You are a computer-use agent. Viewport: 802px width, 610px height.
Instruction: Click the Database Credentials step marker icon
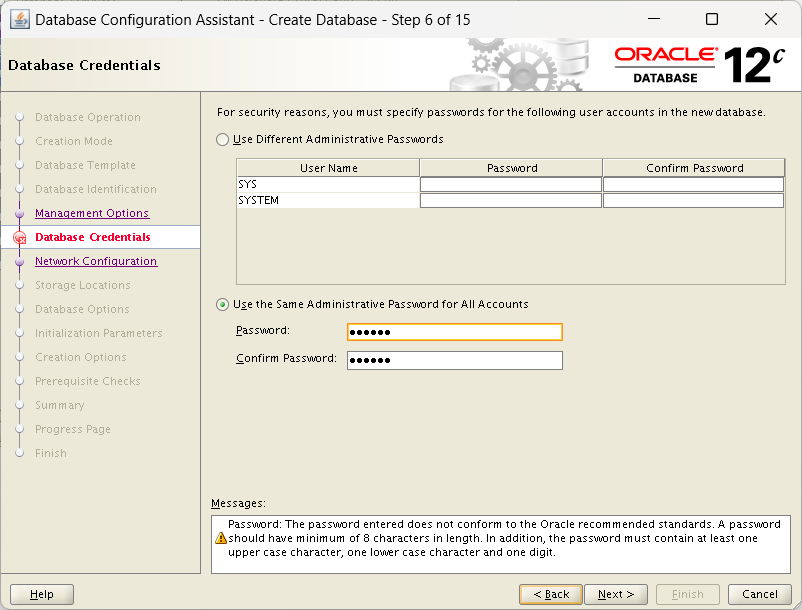click(19, 237)
